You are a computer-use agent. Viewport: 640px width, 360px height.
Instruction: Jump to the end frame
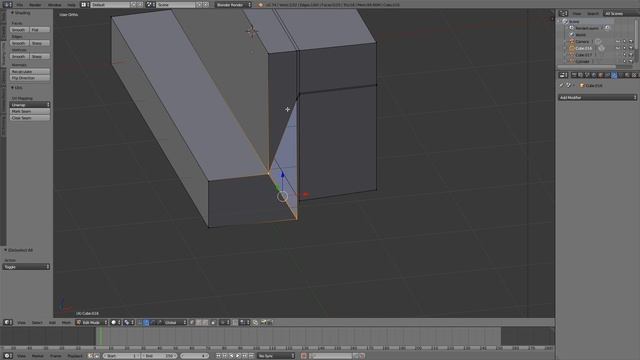click(252, 356)
